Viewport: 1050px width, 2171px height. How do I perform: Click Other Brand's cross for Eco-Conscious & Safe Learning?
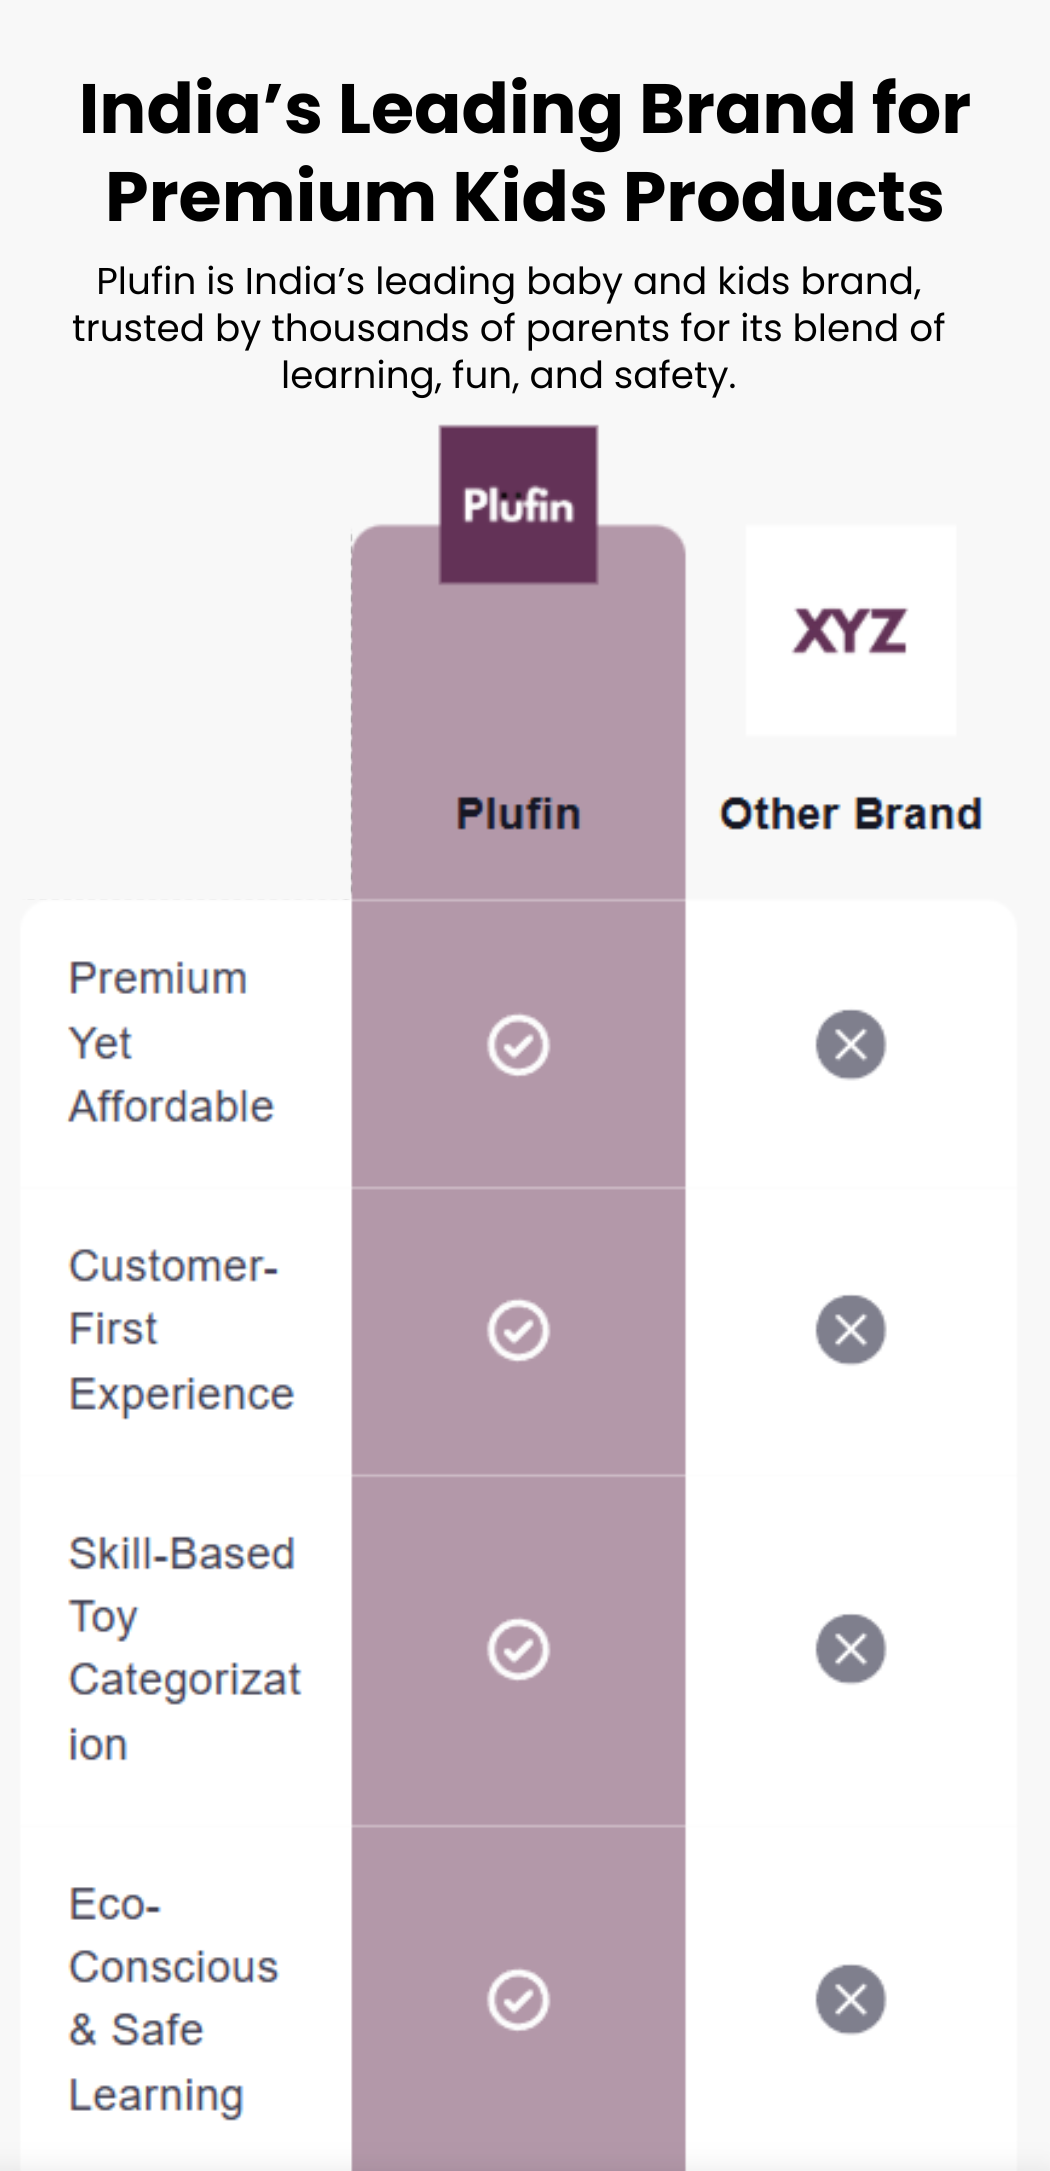click(x=850, y=2000)
